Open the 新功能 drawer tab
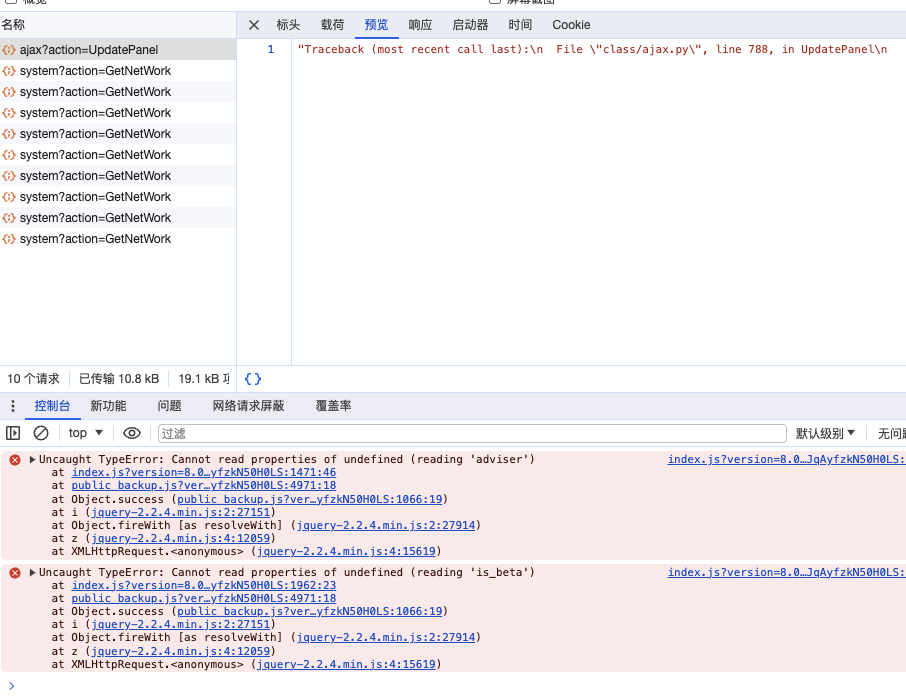Viewport: 906px width, 699px height. [108, 406]
